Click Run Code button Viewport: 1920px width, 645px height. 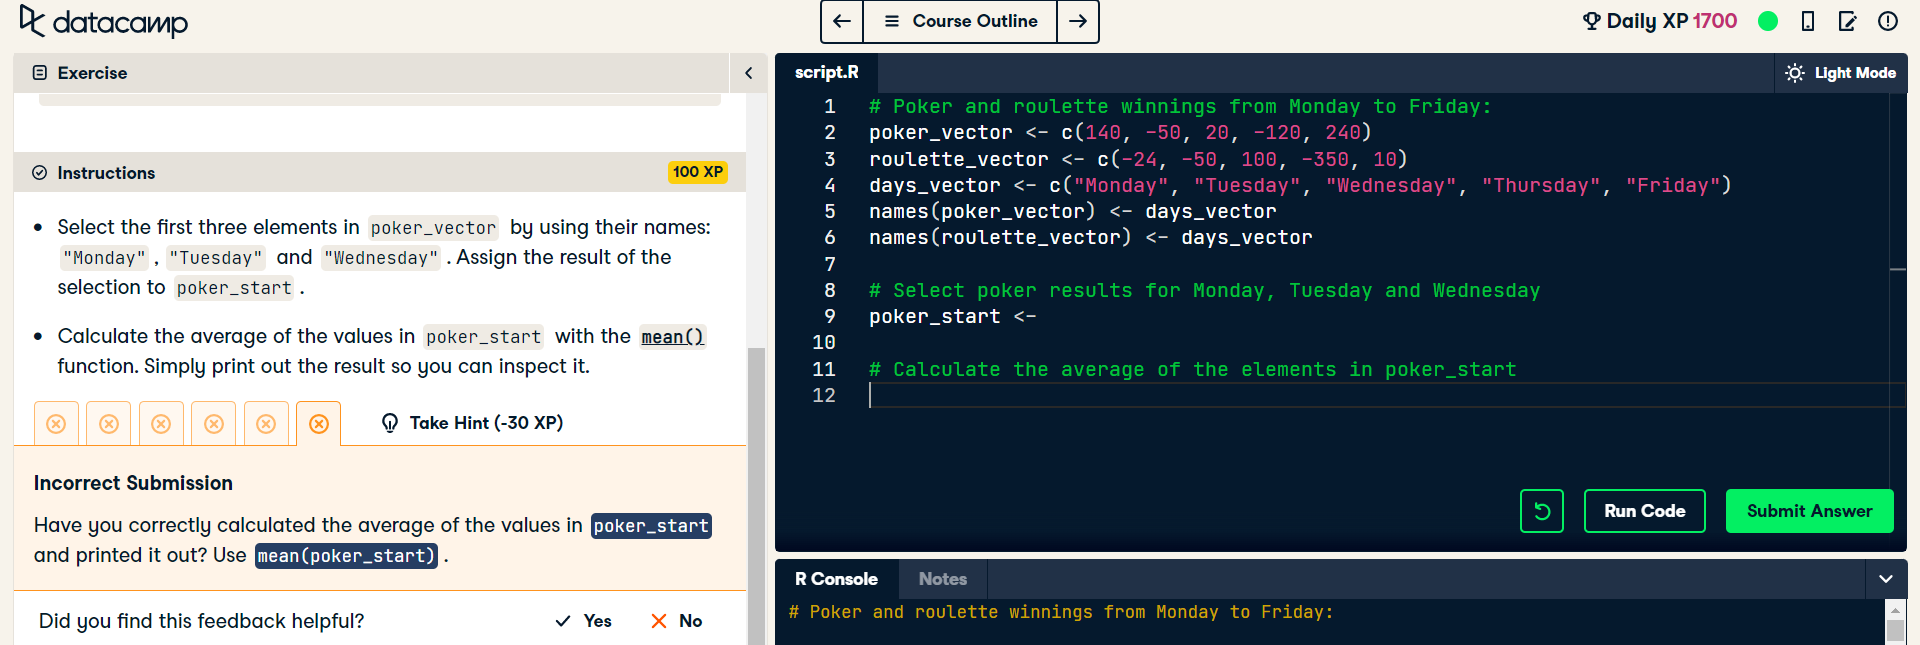tap(1645, 511)
